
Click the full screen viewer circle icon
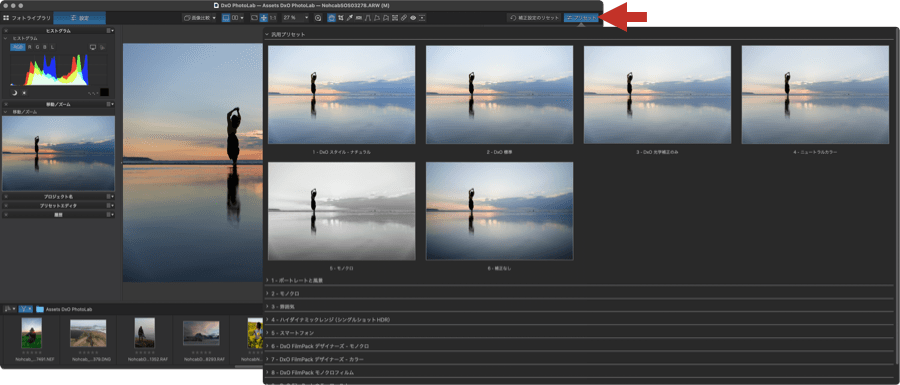coord(318,18)
